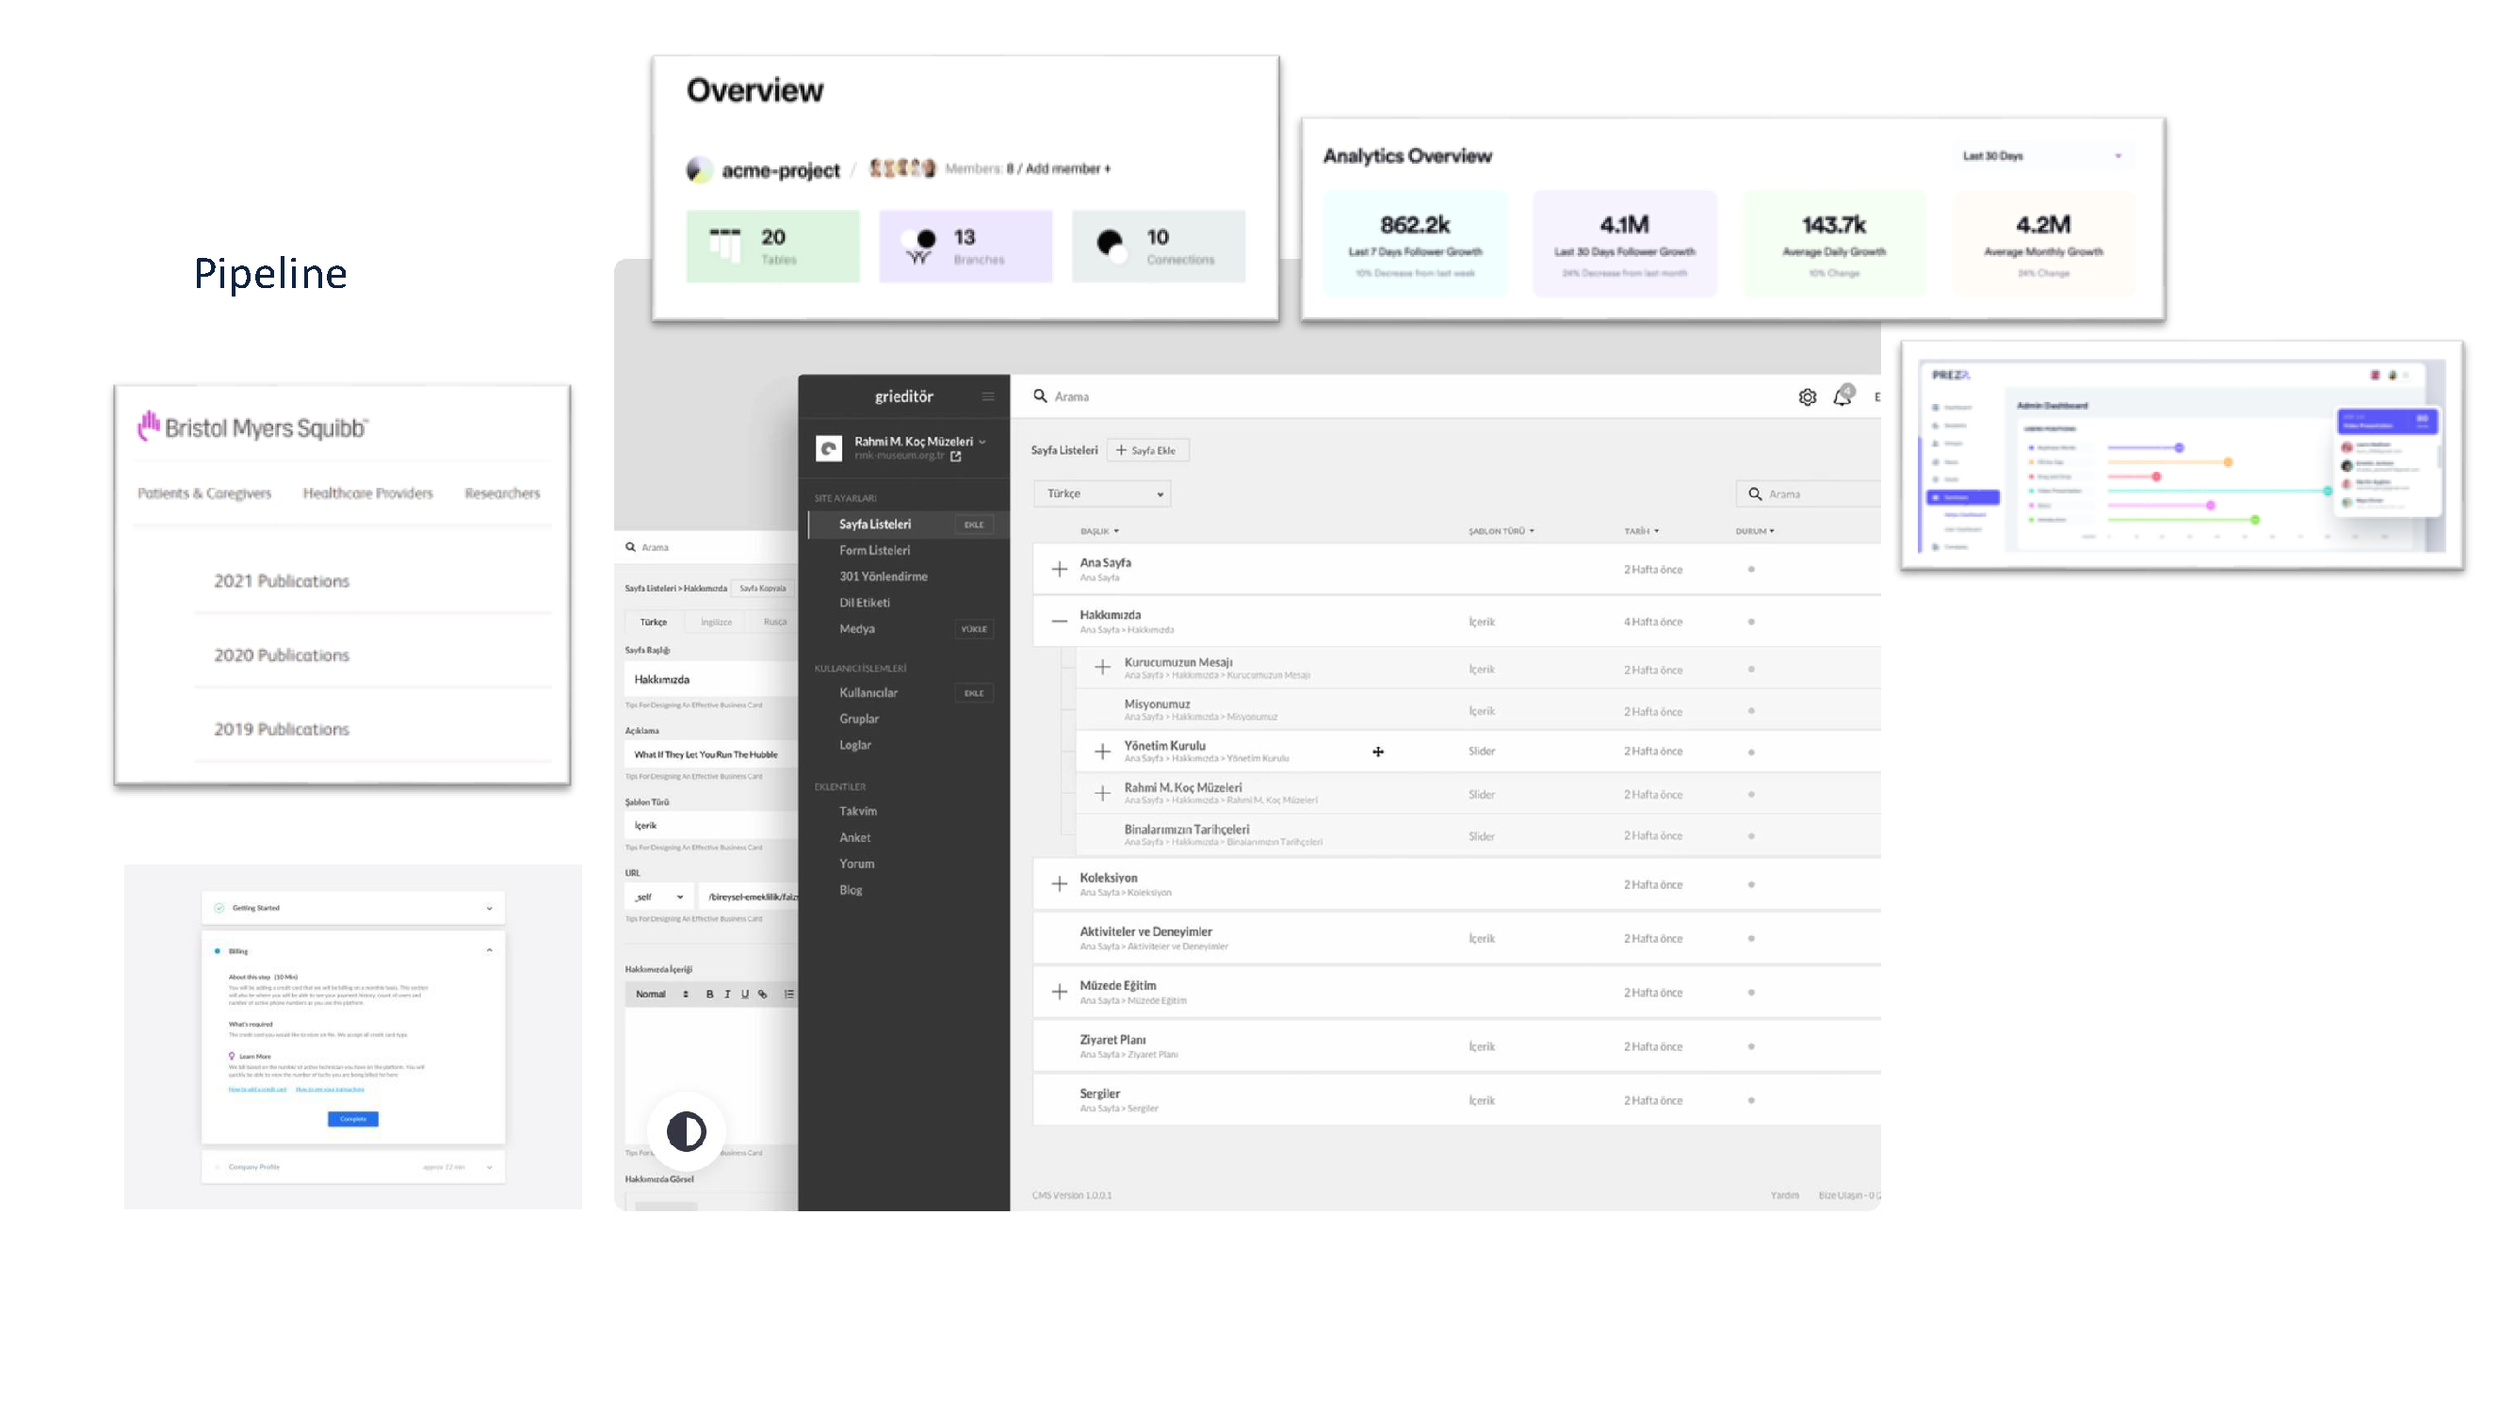
Task: Select Form Listeleri in the sidebar
Action: tap(874, 550)
